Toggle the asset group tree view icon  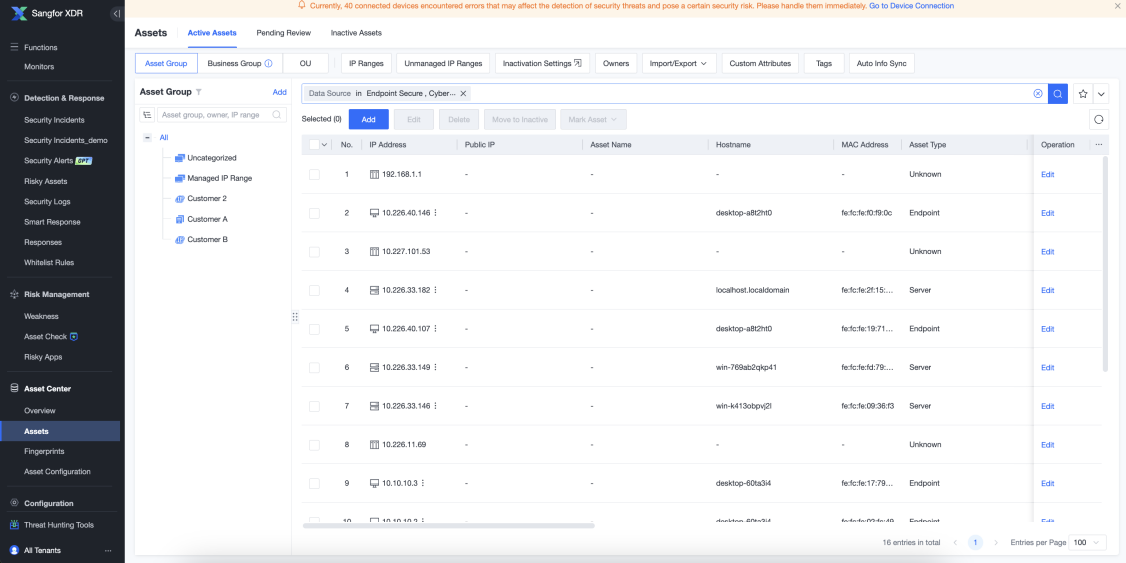click(146, 115)
